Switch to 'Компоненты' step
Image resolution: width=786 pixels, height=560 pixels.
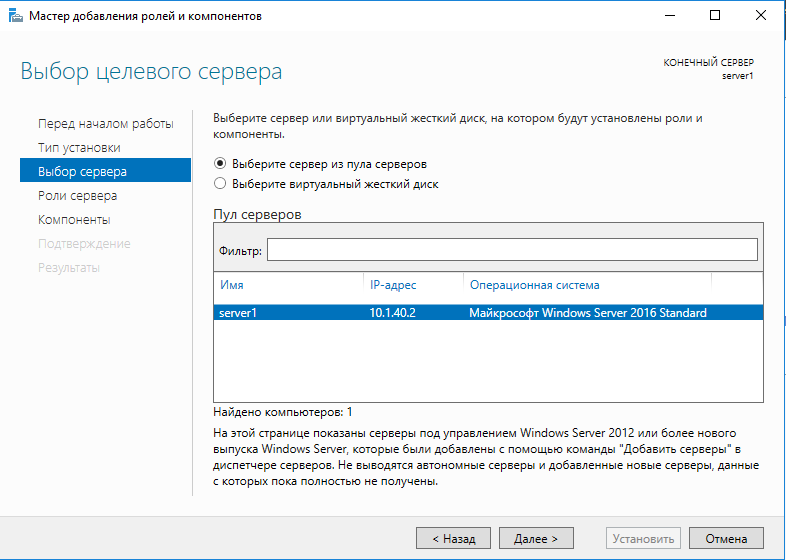[74, 220]
